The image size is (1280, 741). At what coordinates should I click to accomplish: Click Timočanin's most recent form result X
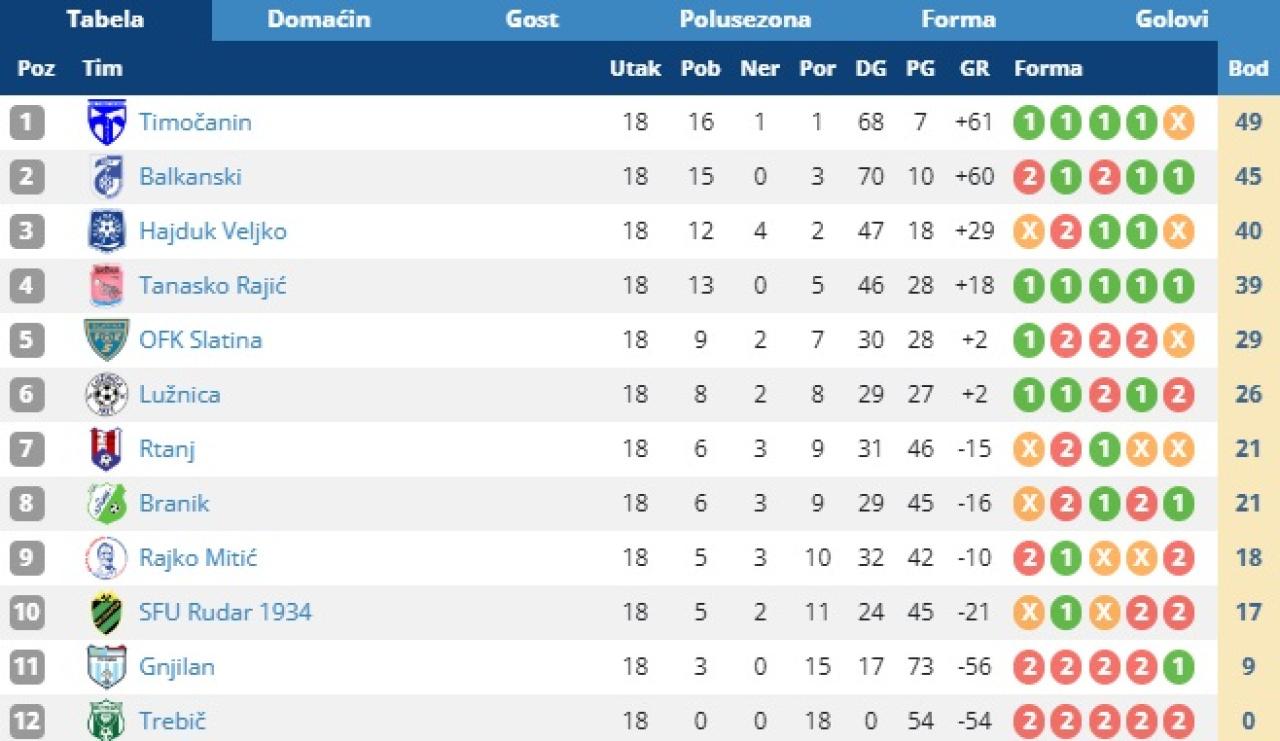1178,123
